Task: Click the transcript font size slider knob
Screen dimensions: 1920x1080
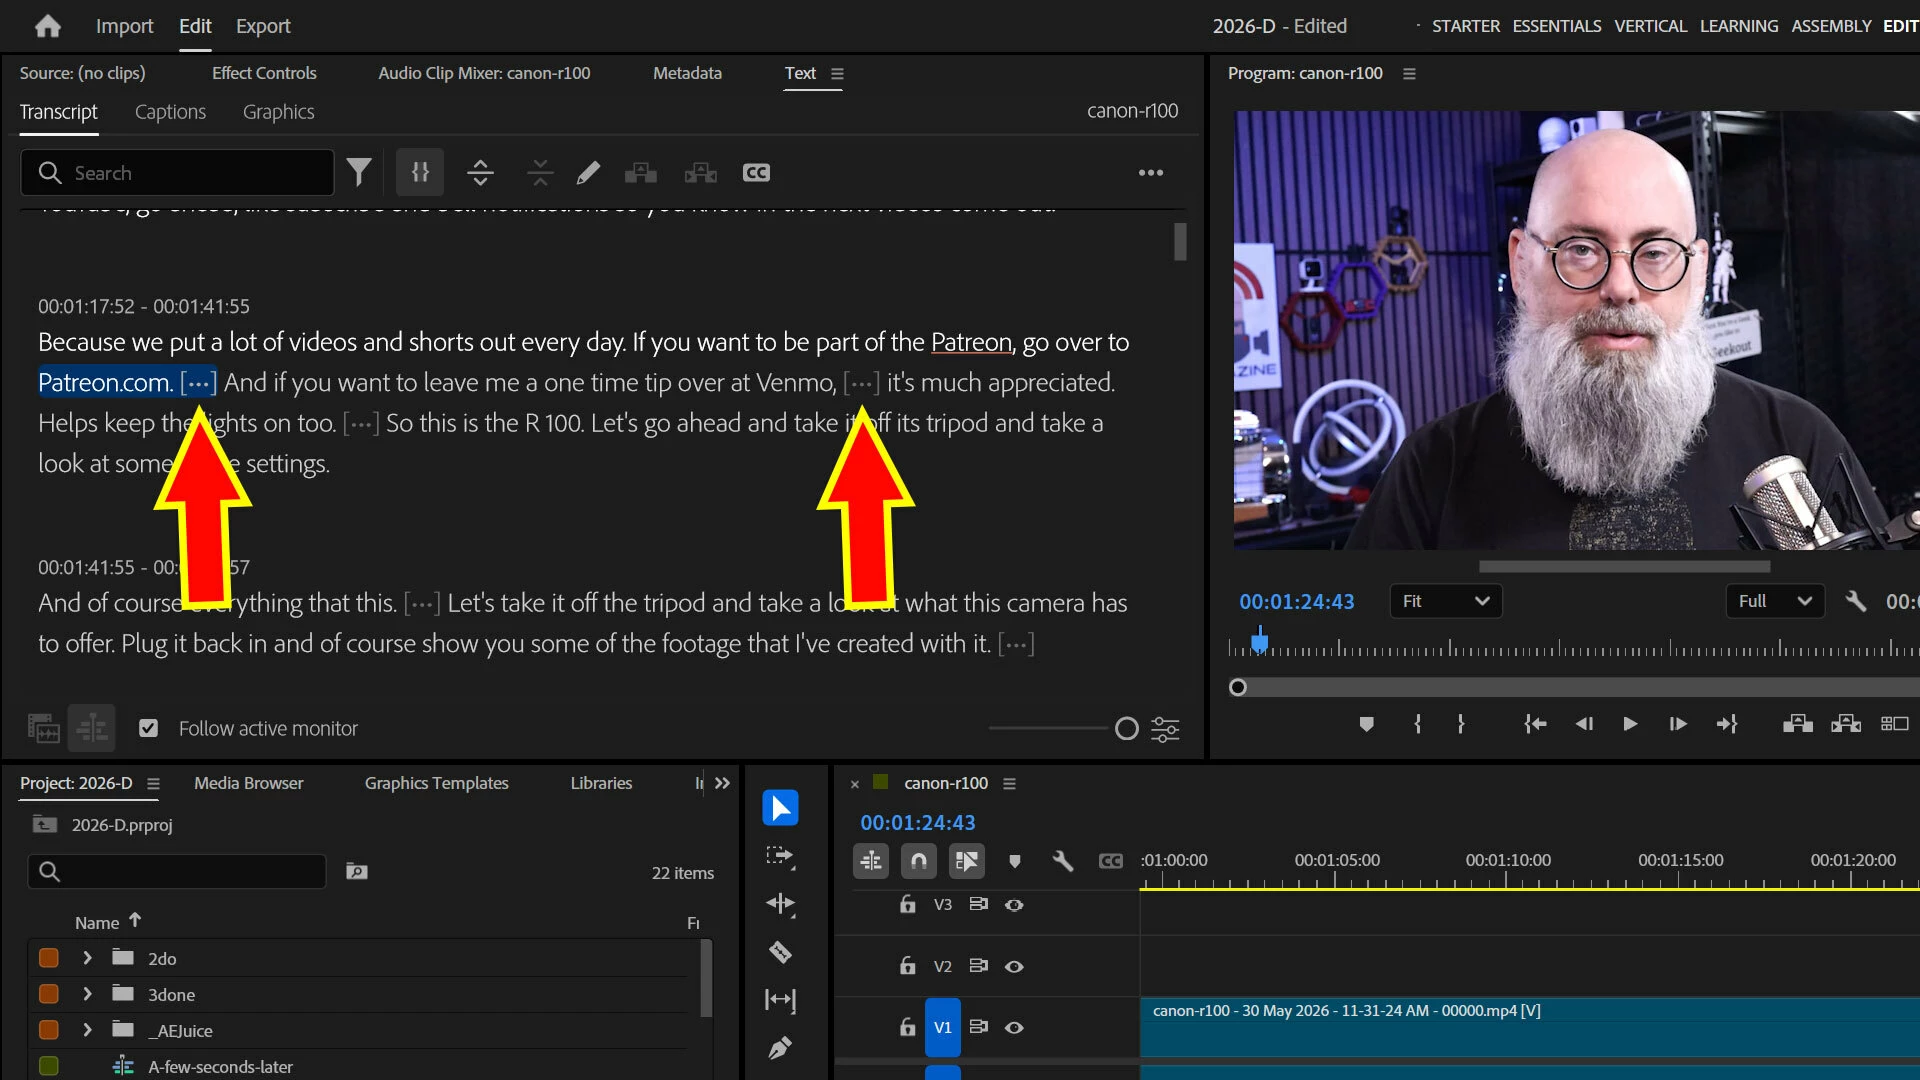Action: pos(1127,729)
